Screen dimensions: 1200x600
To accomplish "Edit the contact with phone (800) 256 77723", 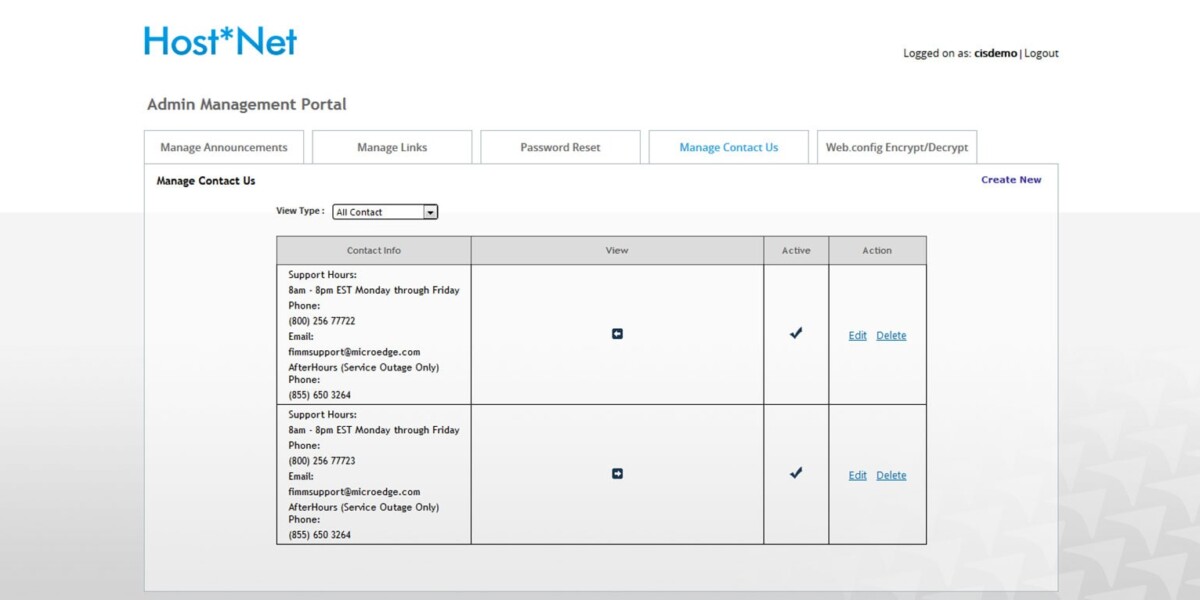I will 857,476.
